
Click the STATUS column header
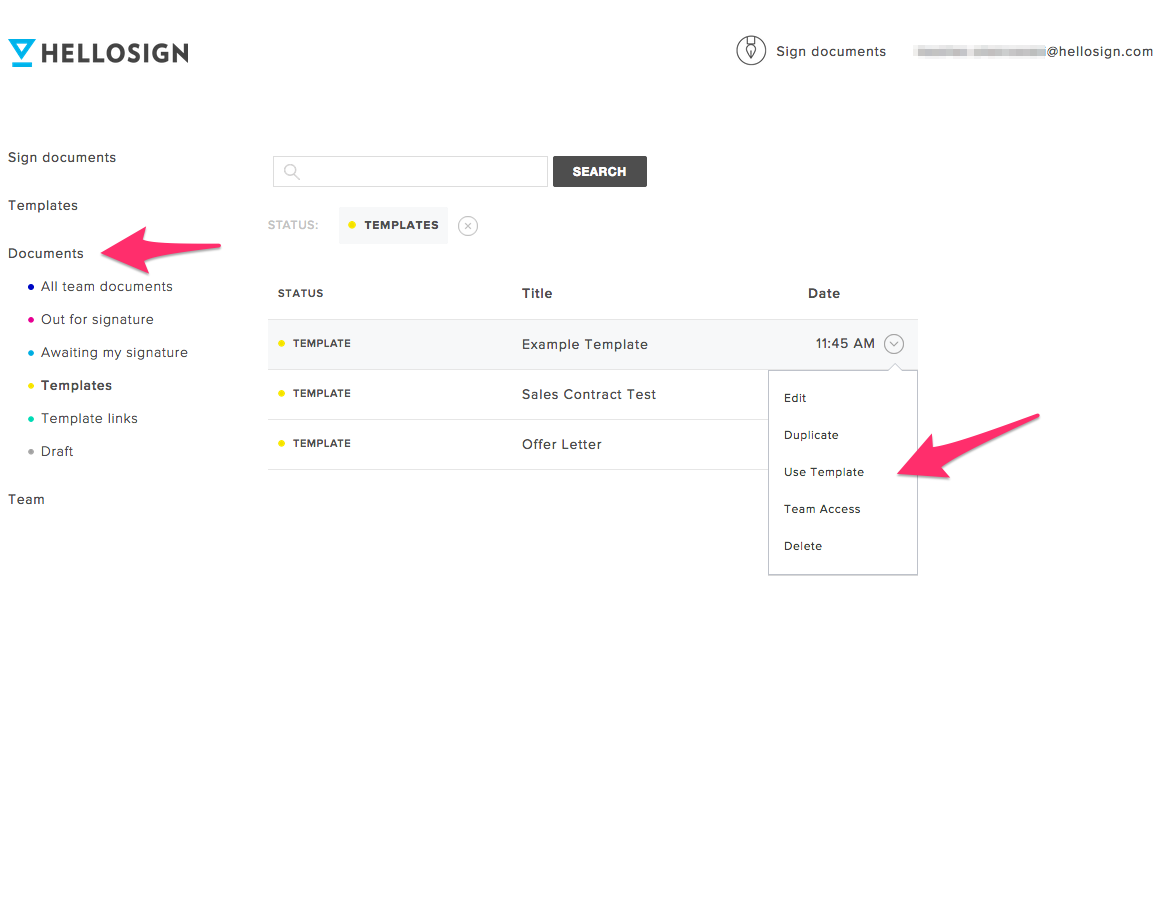coord(300,293)
